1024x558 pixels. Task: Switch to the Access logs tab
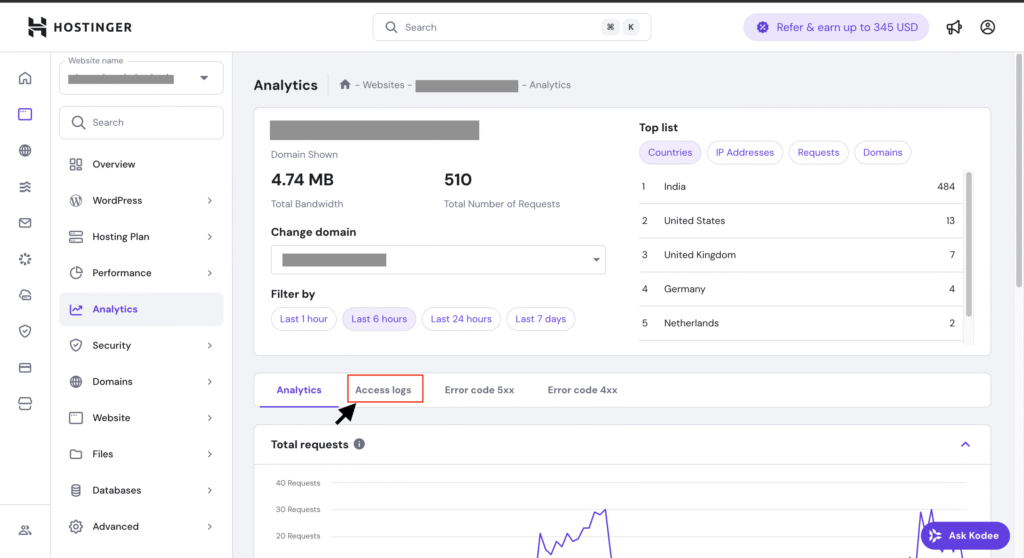click(383, 390)
